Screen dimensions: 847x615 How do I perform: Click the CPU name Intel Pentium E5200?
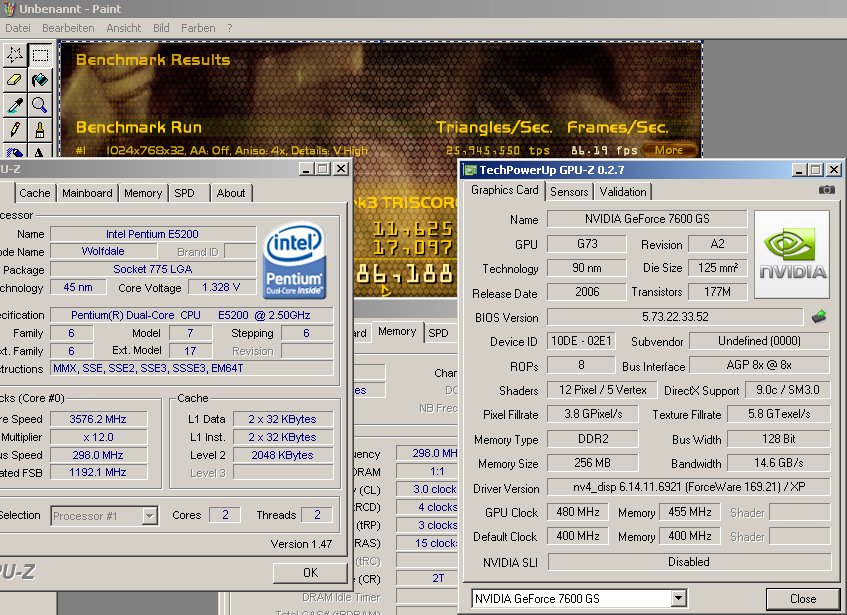pyautogui.click(x=152, y=234)
